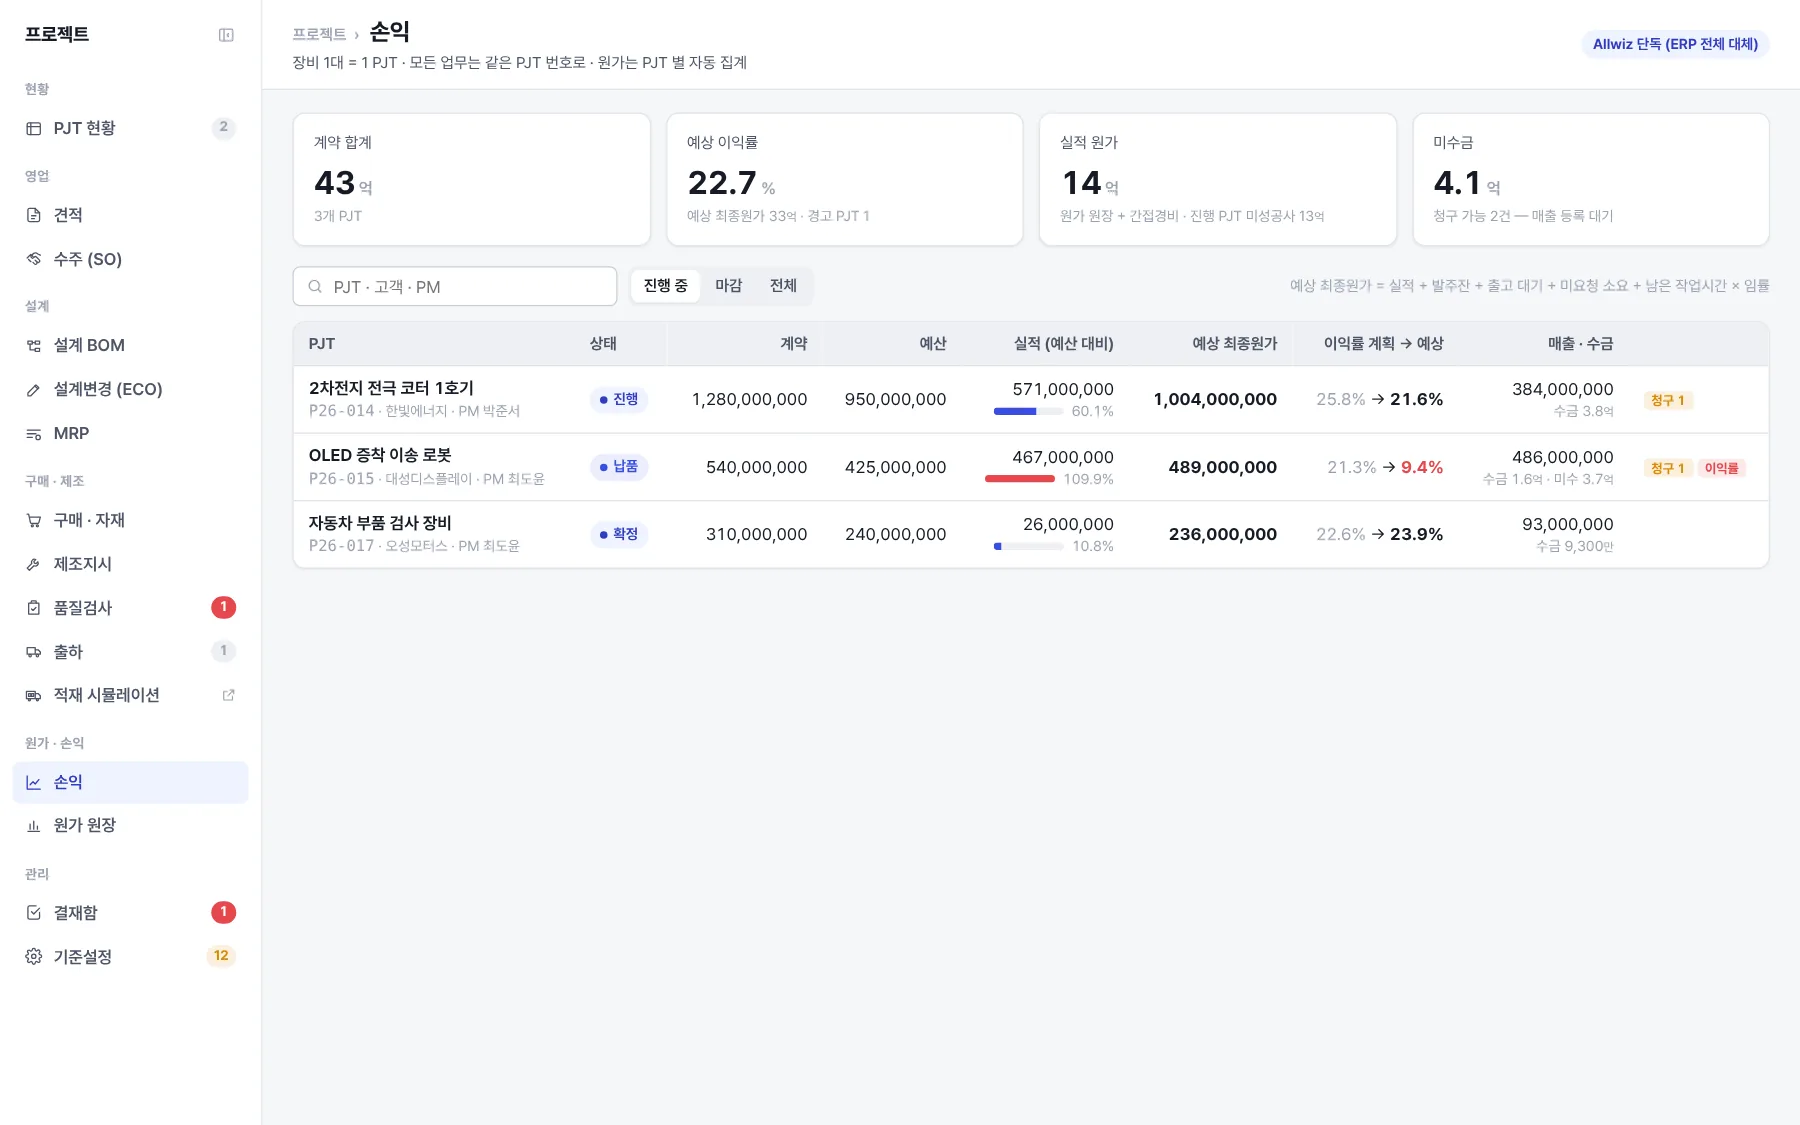Viewport: 1800px width, 1125px height.
Task: Open project OLED 증착 이송 로봇
Action: click(x=380, y=455)
